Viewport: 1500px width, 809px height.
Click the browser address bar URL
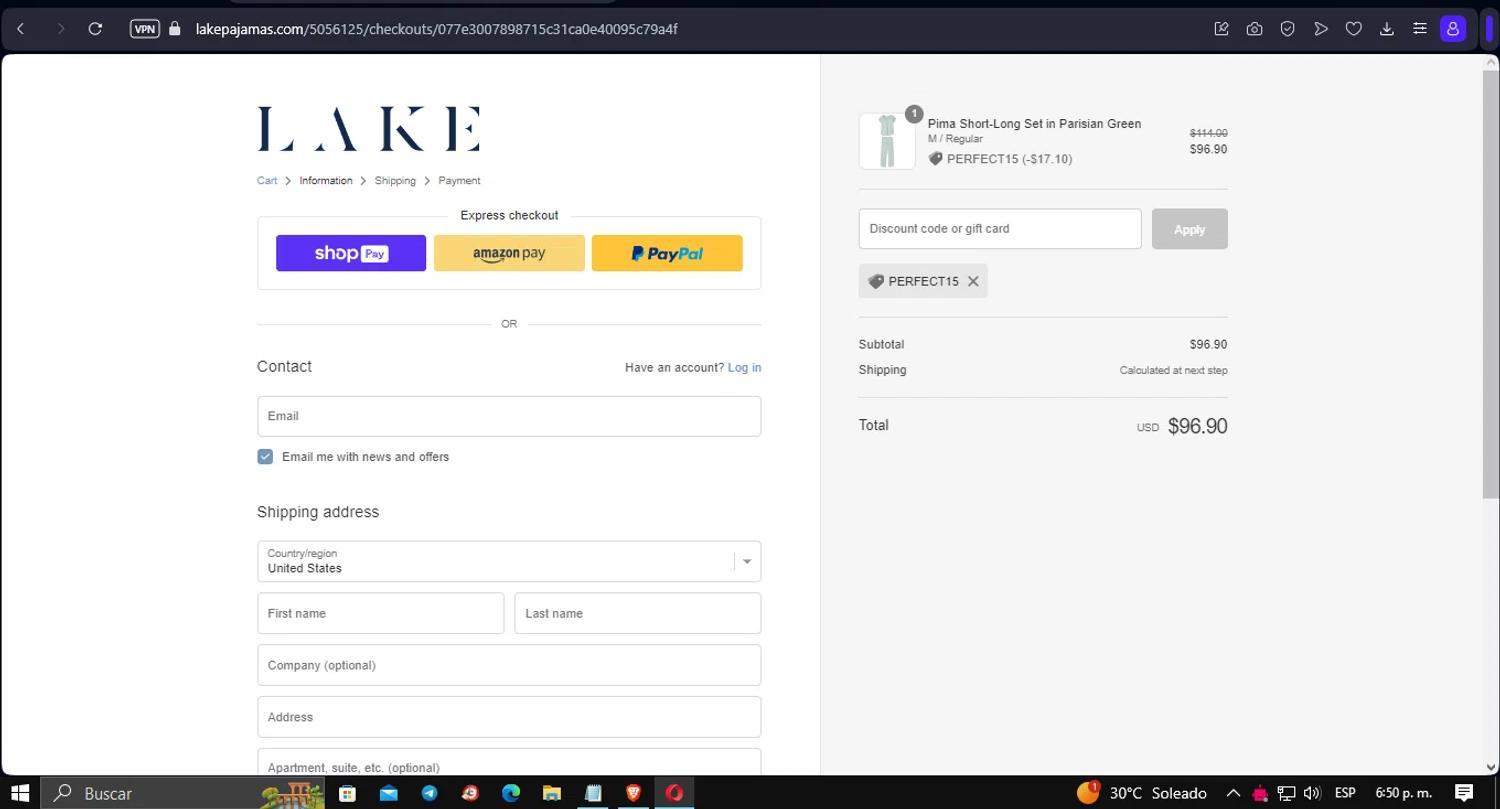click(436, 29)
